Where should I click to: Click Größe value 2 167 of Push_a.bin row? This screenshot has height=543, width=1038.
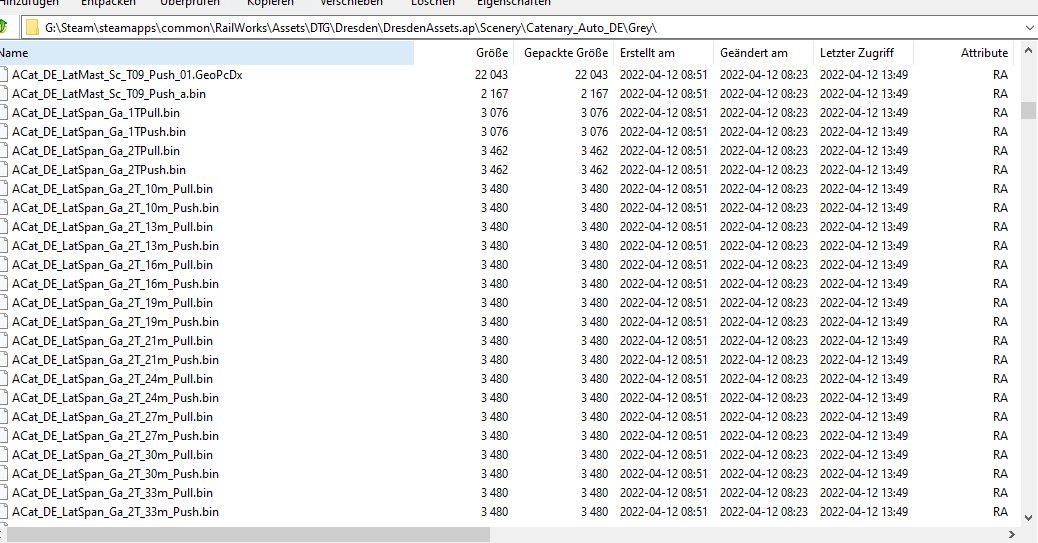point(495,94)
